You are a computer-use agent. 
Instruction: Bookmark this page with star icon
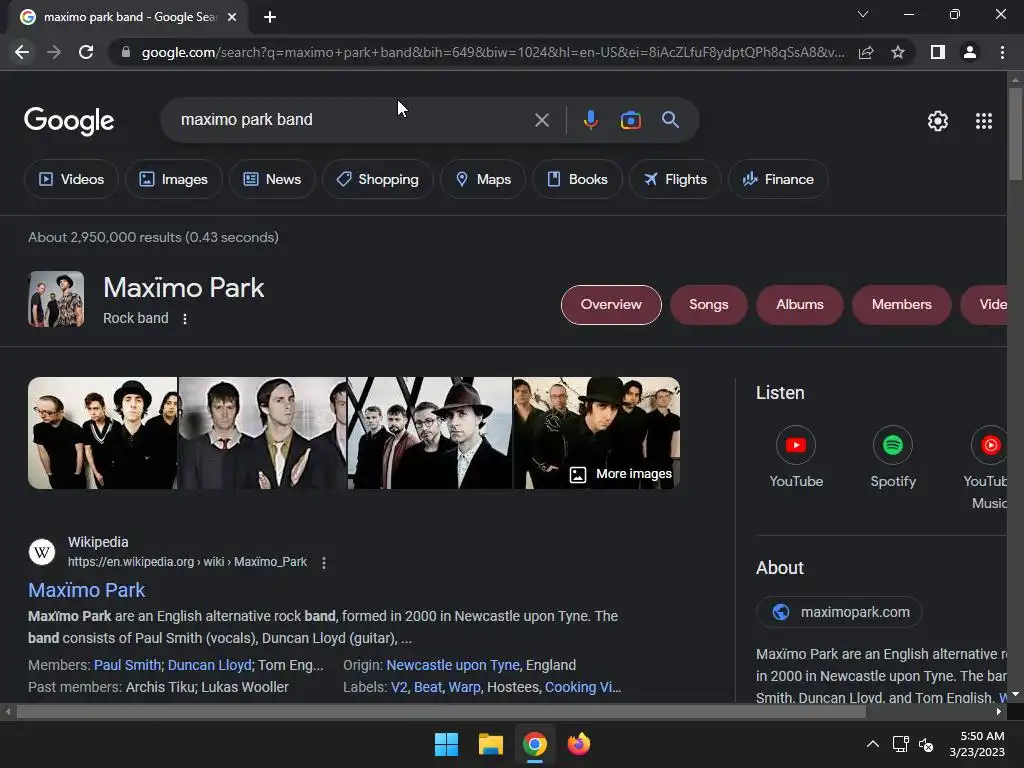(898, 52)
